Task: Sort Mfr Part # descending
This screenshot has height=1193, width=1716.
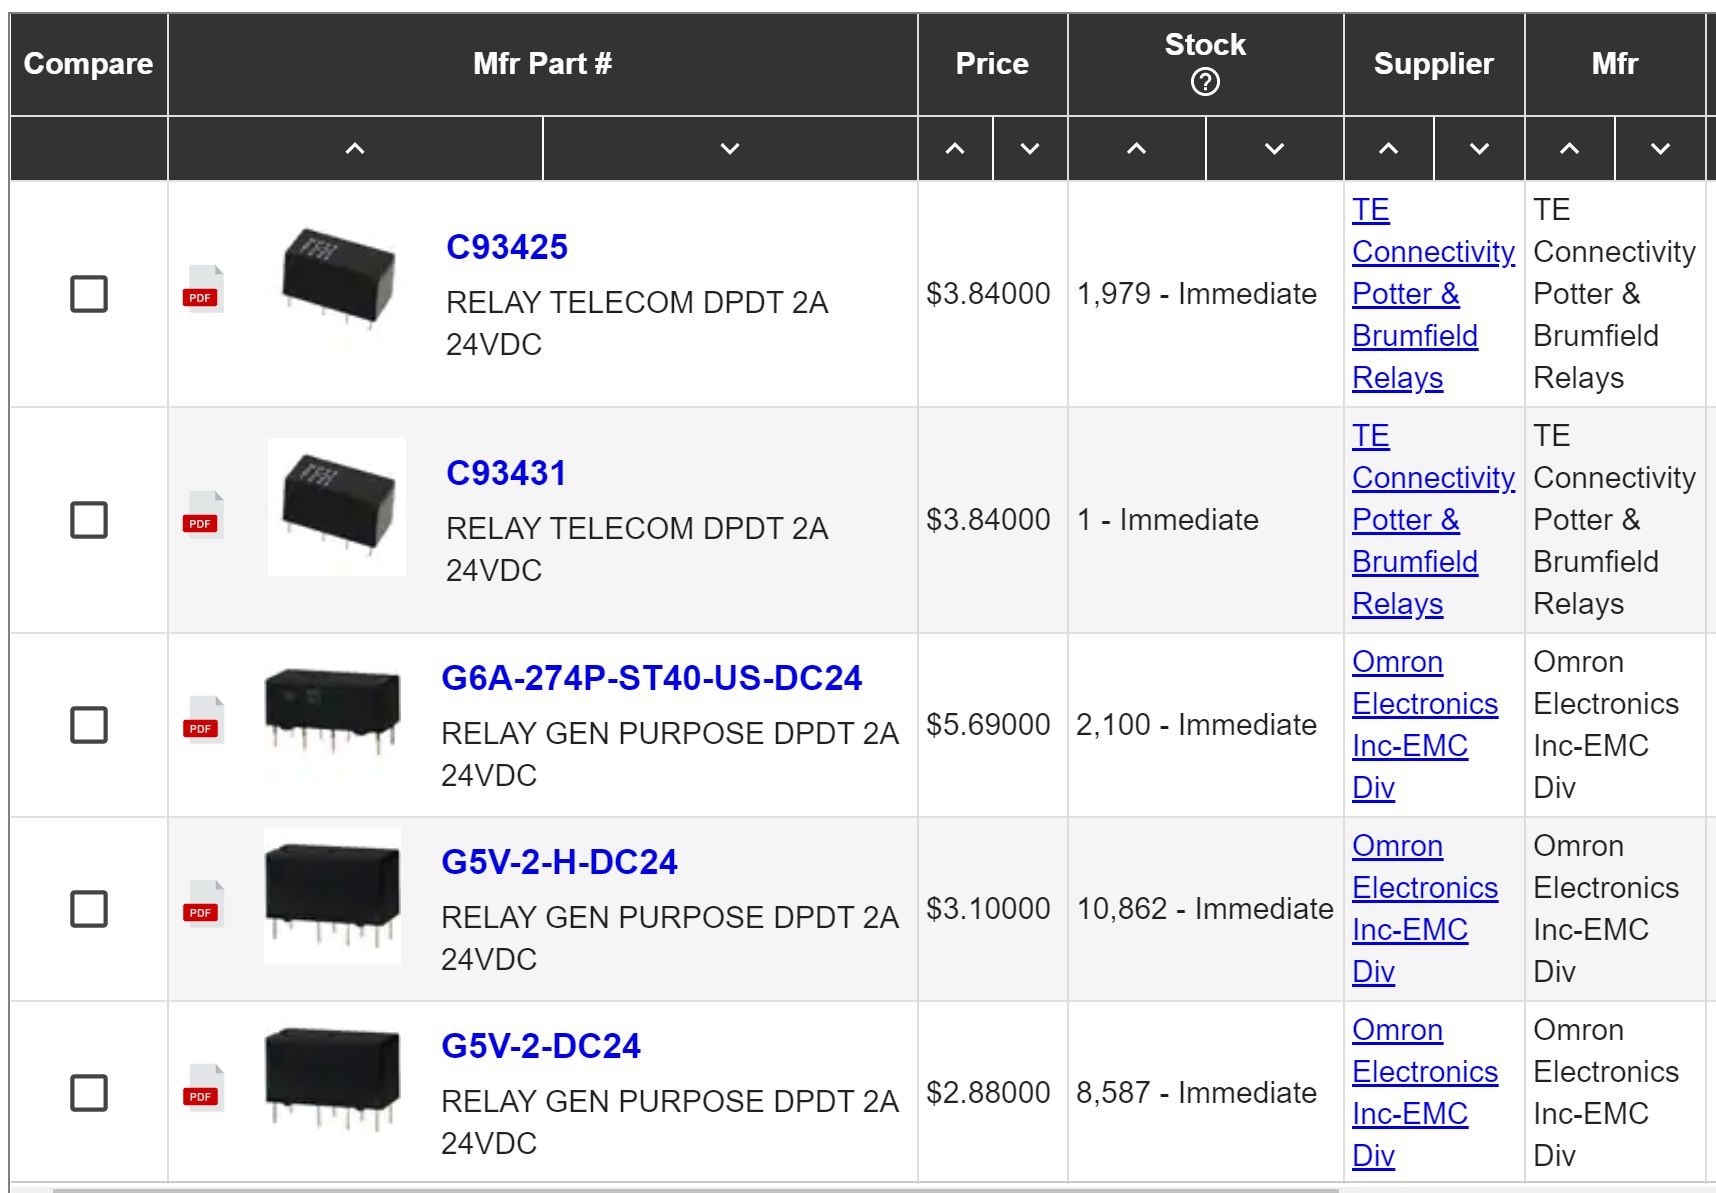Action: click(730, 149)
